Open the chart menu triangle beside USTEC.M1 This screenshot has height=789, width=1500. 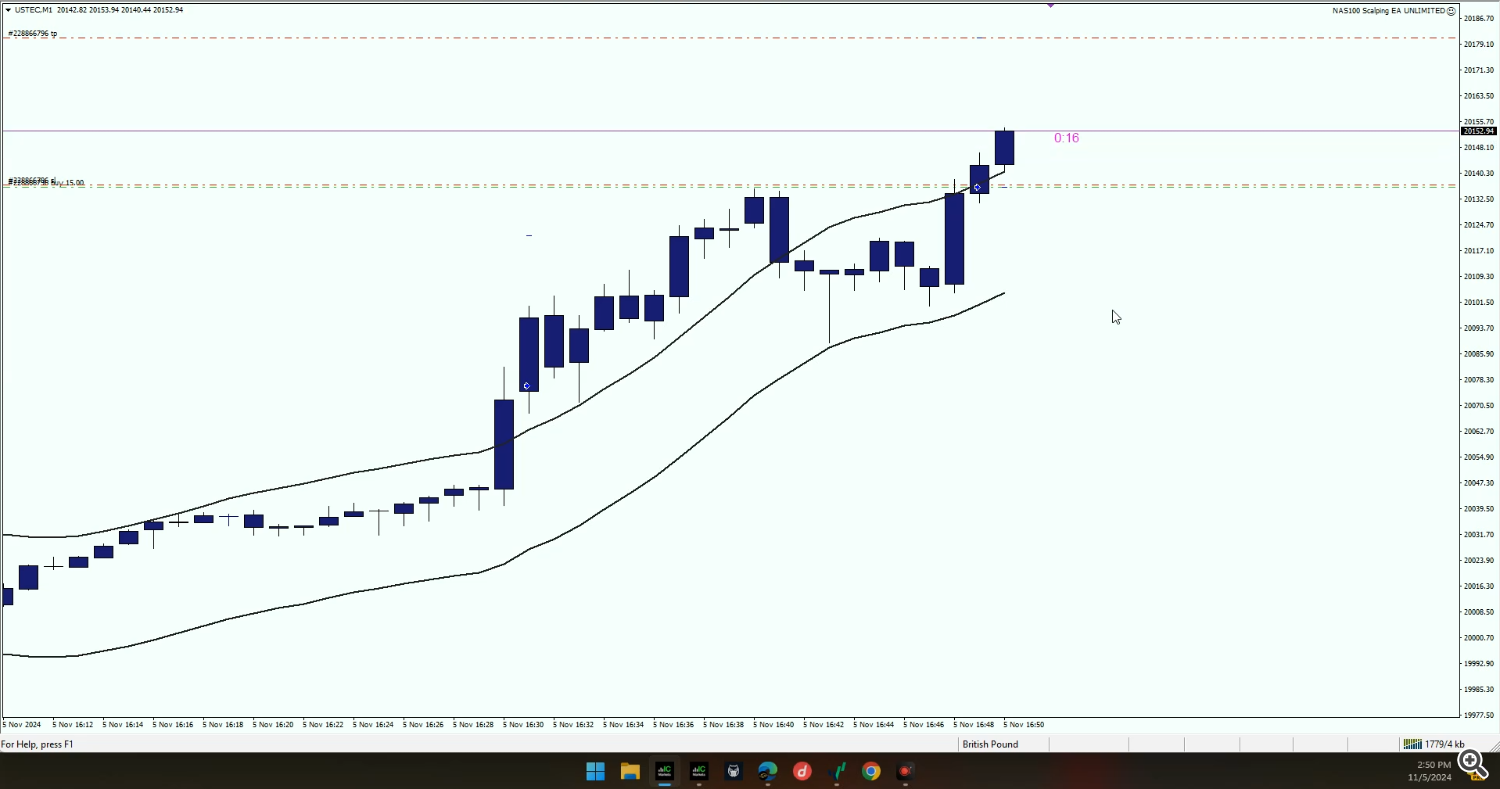pos(7,10)
